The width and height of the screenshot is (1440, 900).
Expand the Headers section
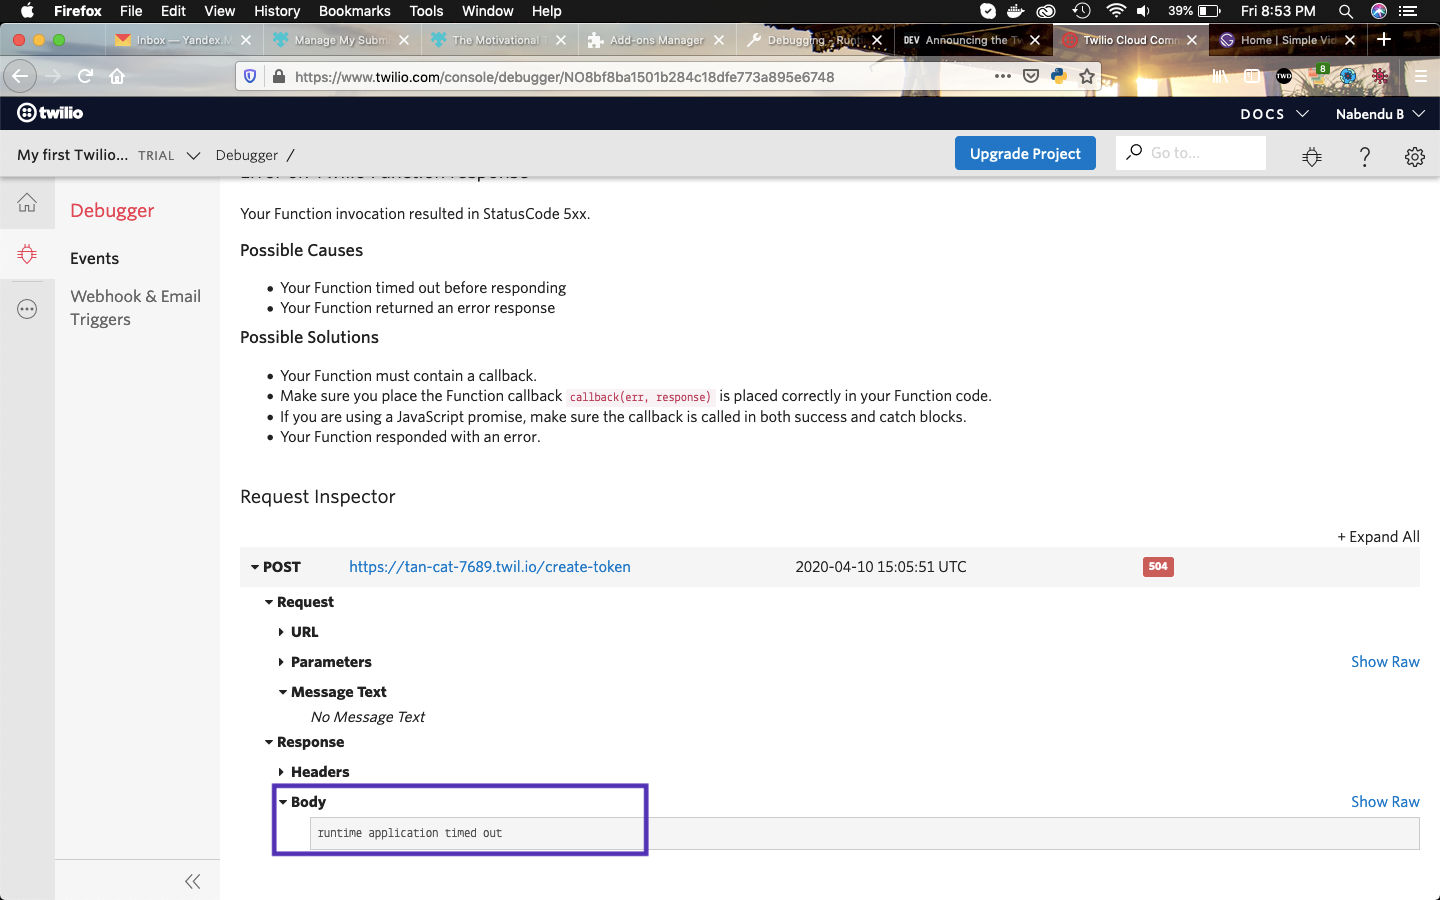281,772
